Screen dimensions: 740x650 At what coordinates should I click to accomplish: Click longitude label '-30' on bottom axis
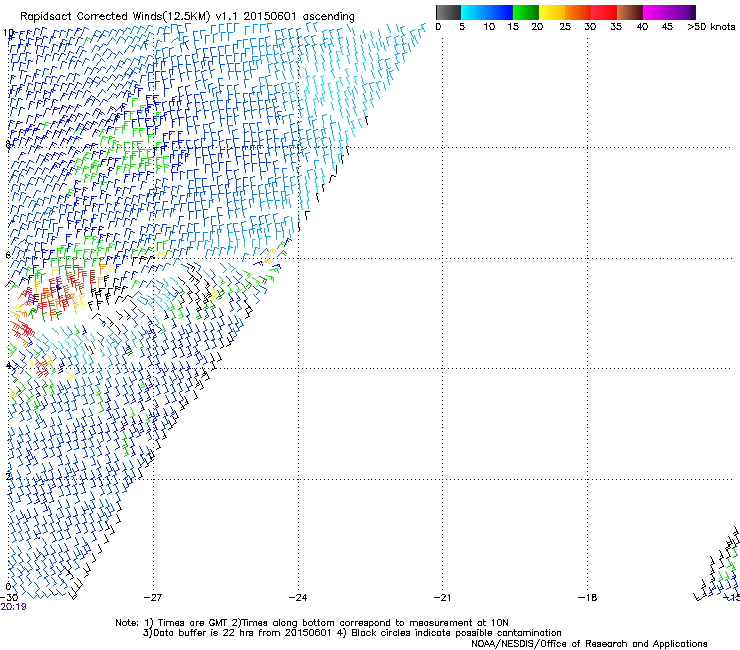[9, 598]
